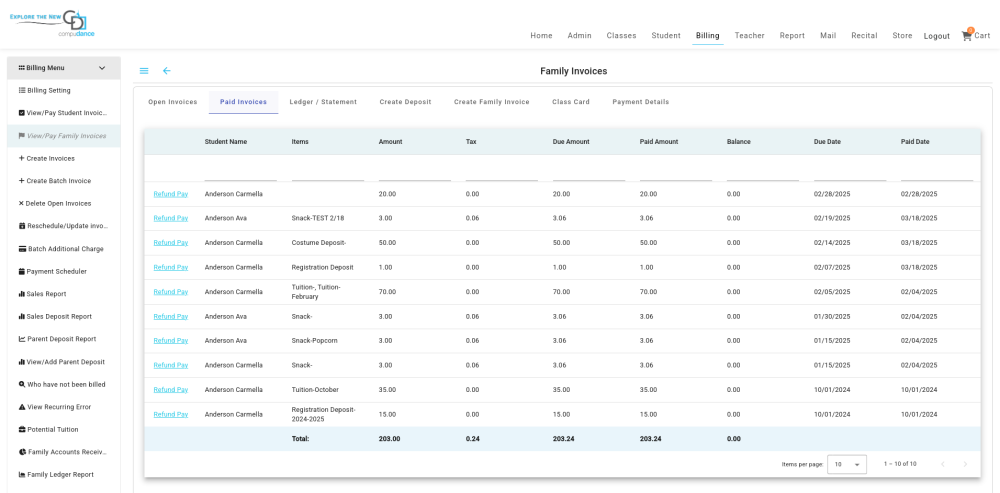Viewport: 1000px width, 493px height.
Task: Click Refund Pay for Registration Deposit-2024-2025 row
Action: [x=171, y=415]
